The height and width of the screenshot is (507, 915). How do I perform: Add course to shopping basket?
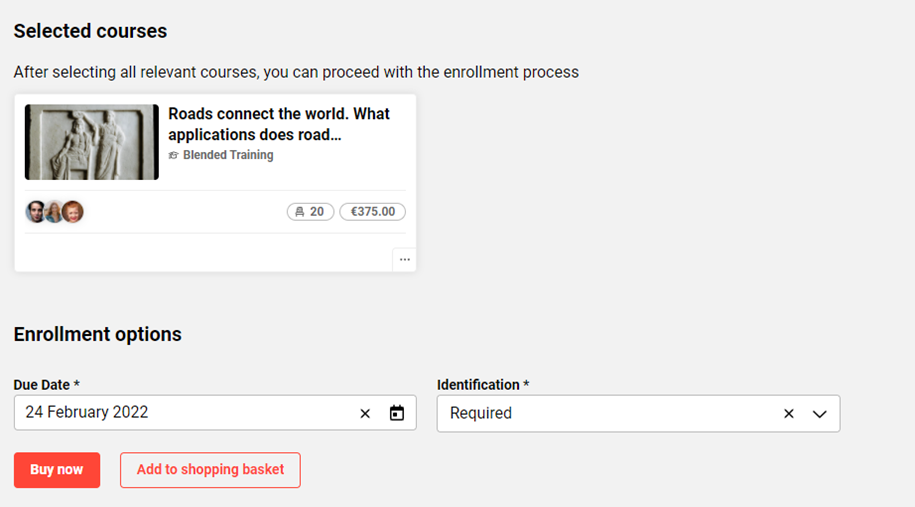click(x=210, y=470)
